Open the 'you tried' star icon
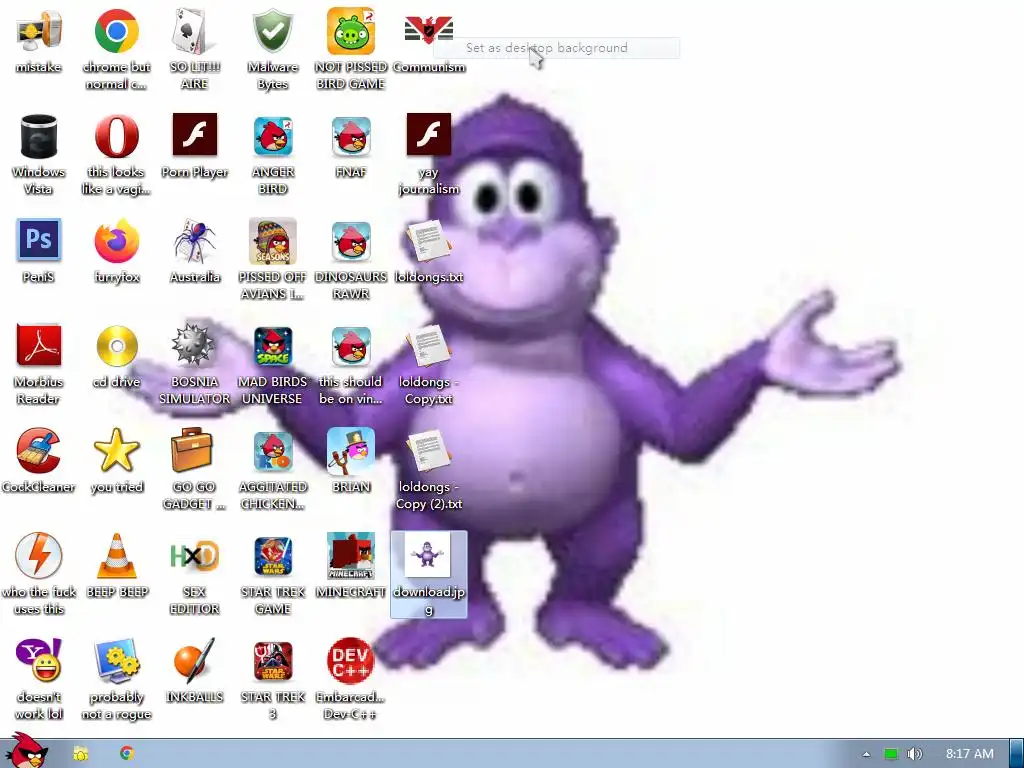The image size is (1024, 768). 116,451
